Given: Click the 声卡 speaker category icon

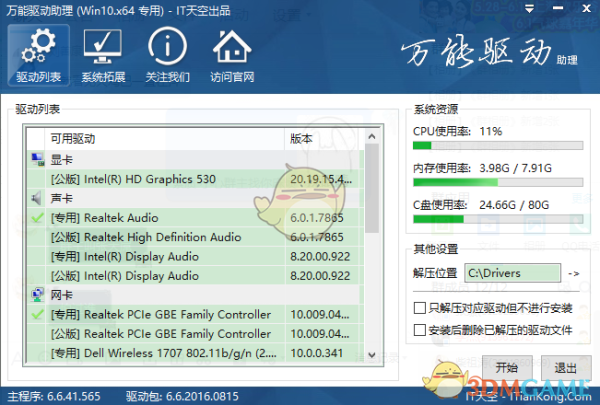Looking at the screenshot, I should [37, 198].
